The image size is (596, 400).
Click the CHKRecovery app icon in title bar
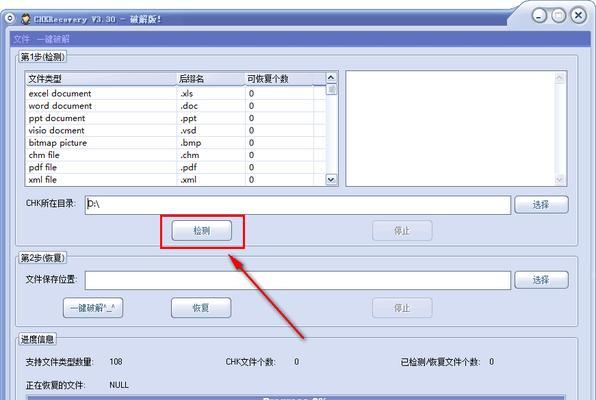tap(25, 19)
